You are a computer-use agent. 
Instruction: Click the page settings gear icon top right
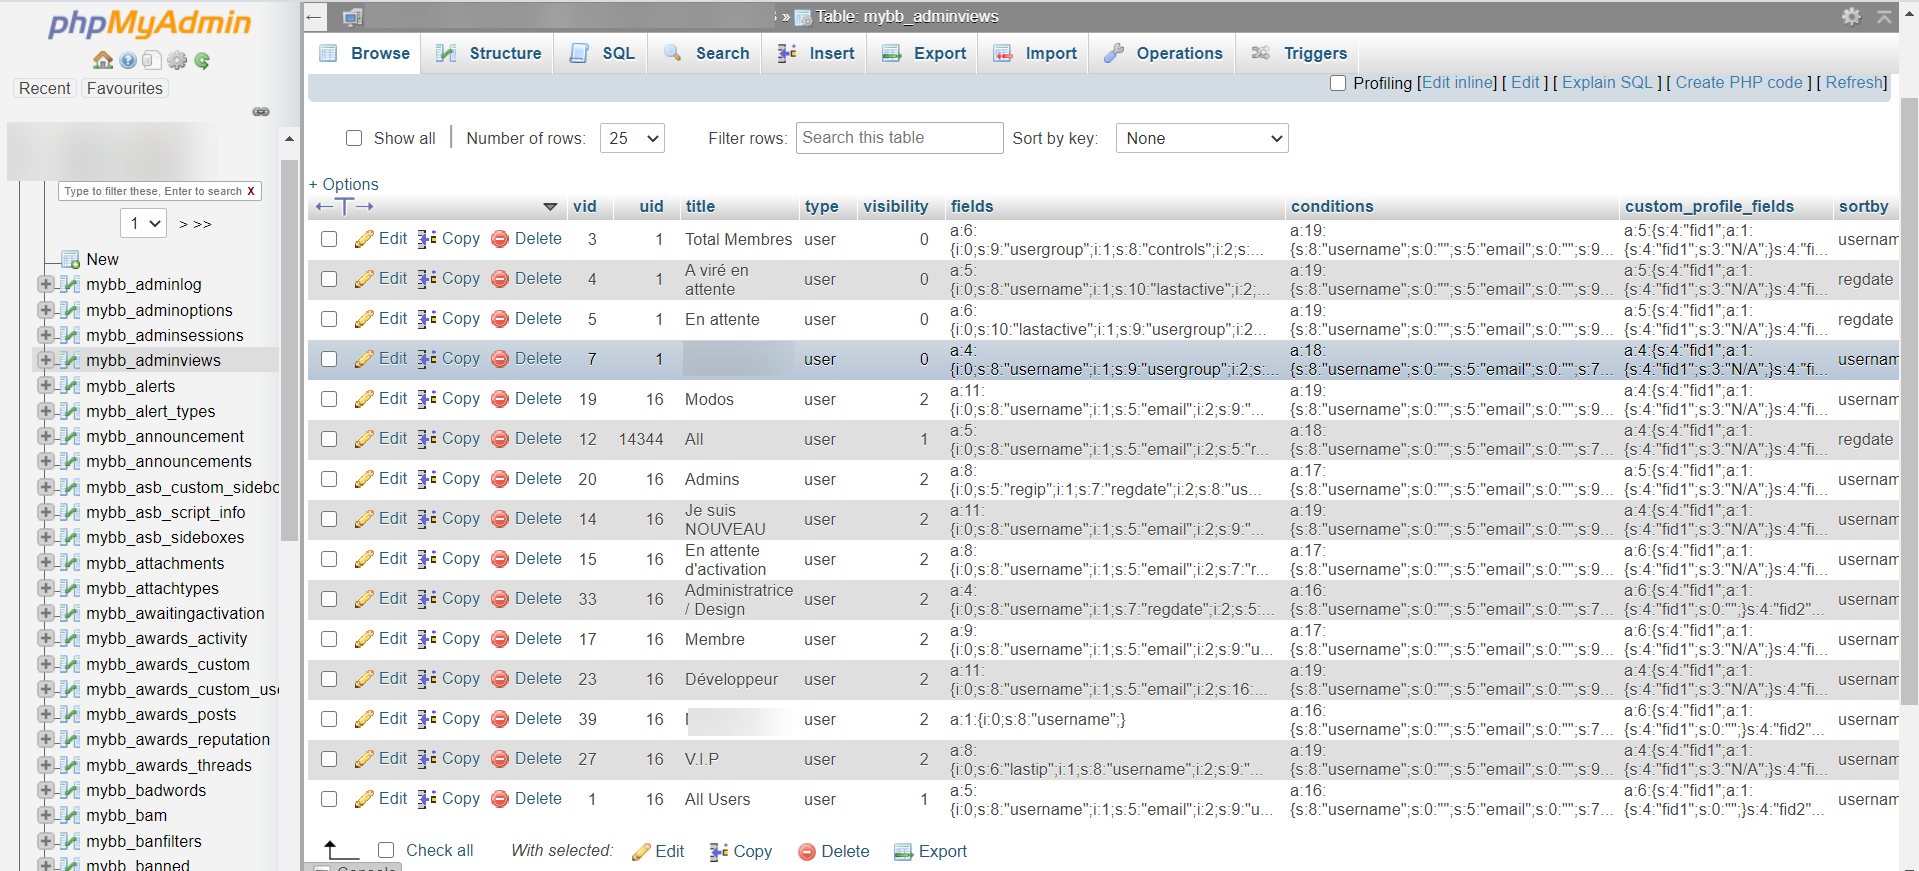1851,16
